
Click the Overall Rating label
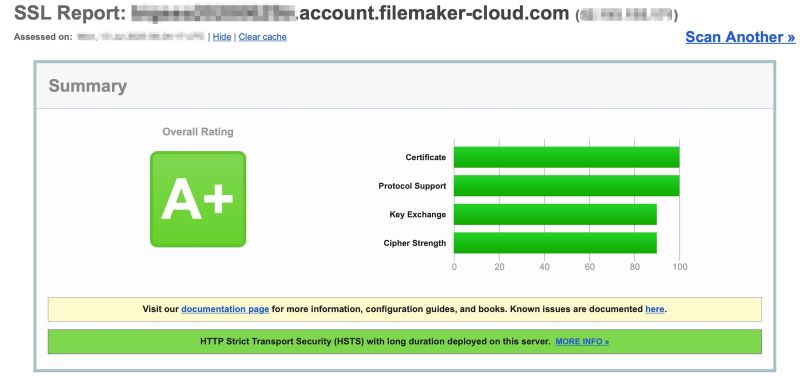[198, 132]
